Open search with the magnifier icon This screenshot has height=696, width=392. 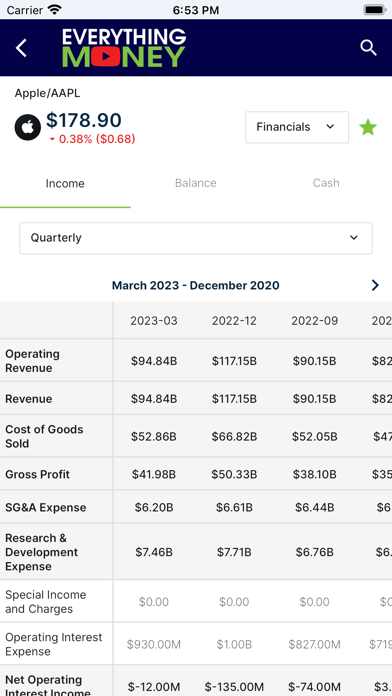tap(368, 47)
